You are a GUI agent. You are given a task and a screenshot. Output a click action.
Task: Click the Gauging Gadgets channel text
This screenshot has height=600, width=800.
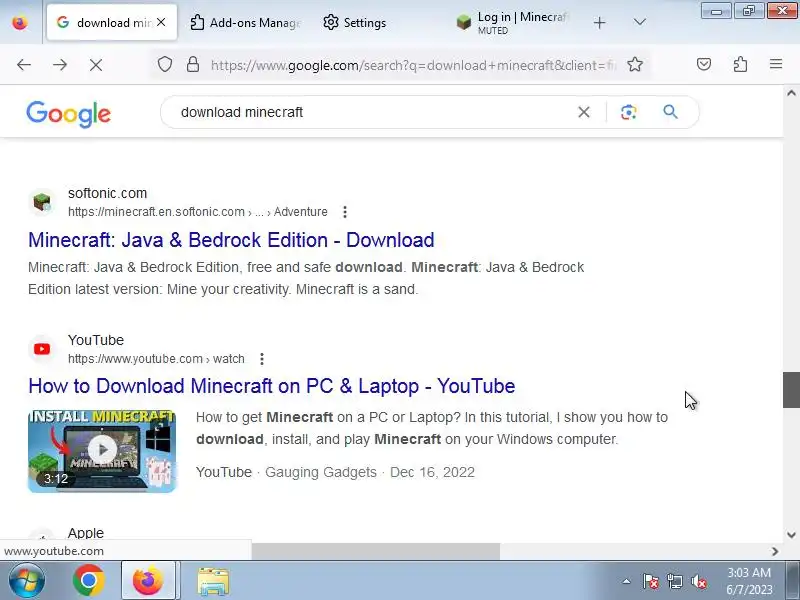pos(321,472)
